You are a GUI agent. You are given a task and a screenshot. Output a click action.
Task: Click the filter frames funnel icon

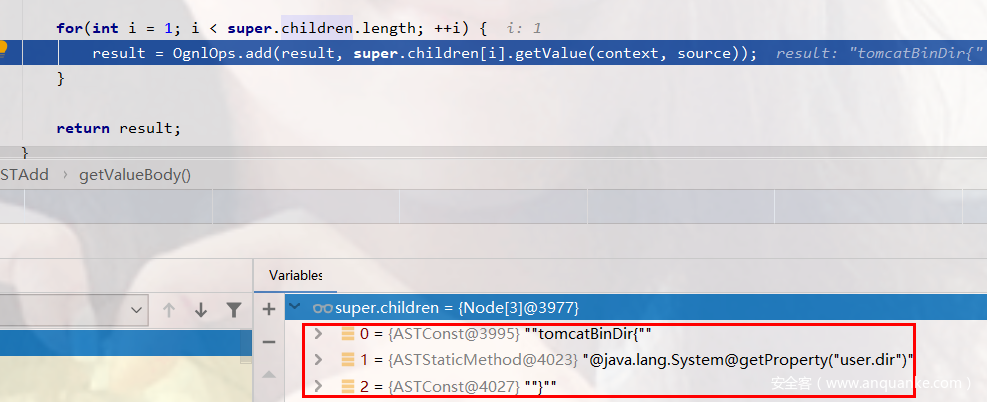(233, 310)
